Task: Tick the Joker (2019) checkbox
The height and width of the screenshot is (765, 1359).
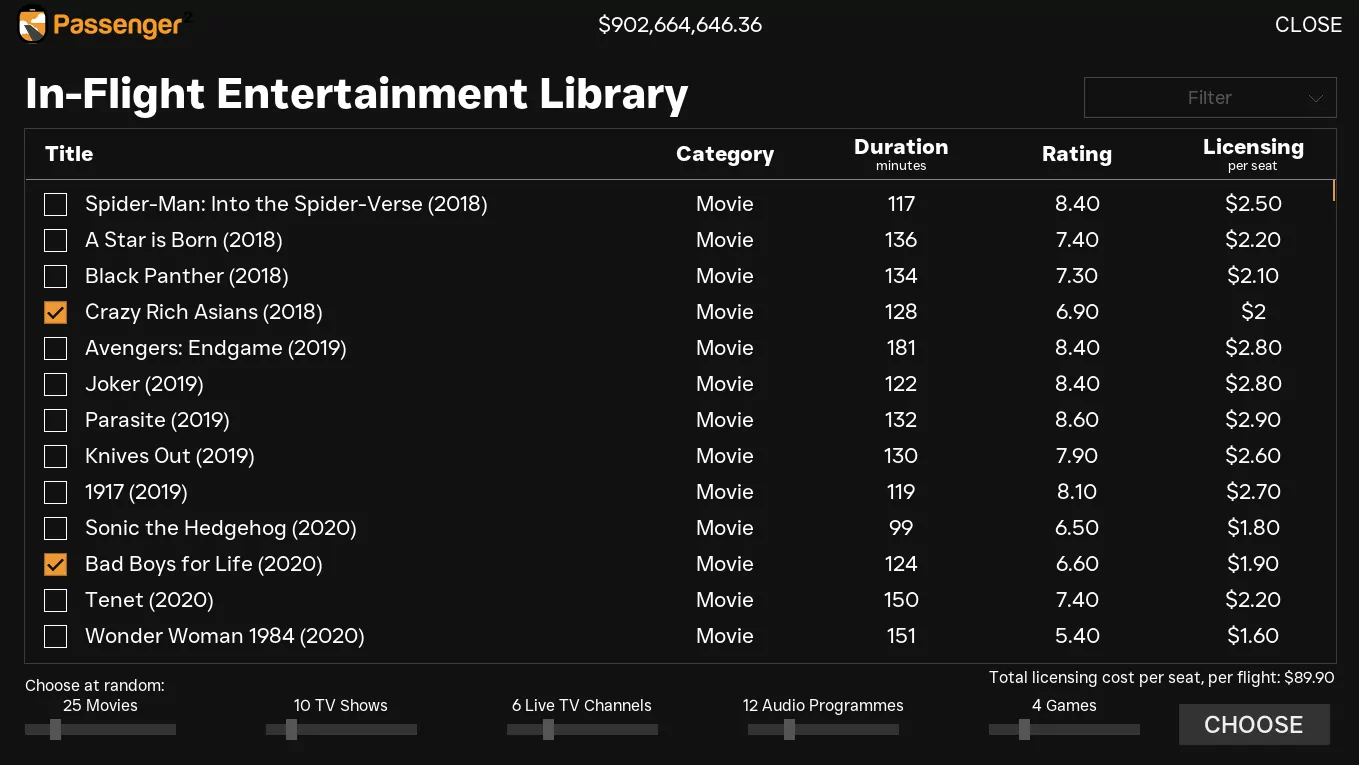Action: pyautogui.click(x=56, y=384)
